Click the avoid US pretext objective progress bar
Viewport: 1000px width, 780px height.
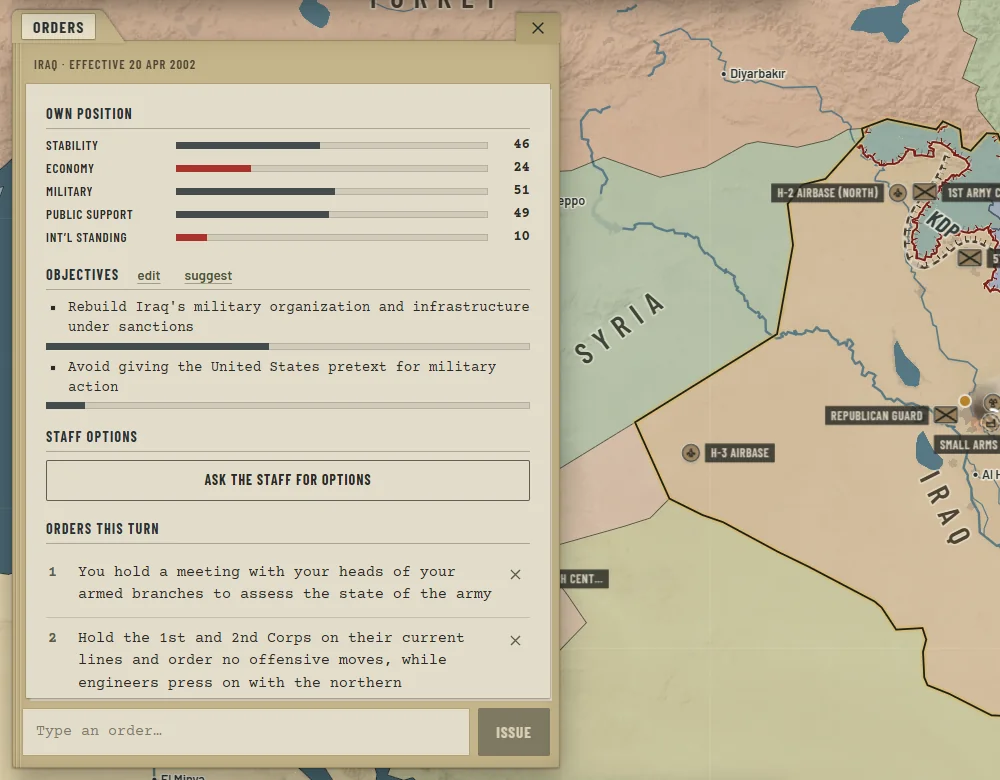click(288, 405)
